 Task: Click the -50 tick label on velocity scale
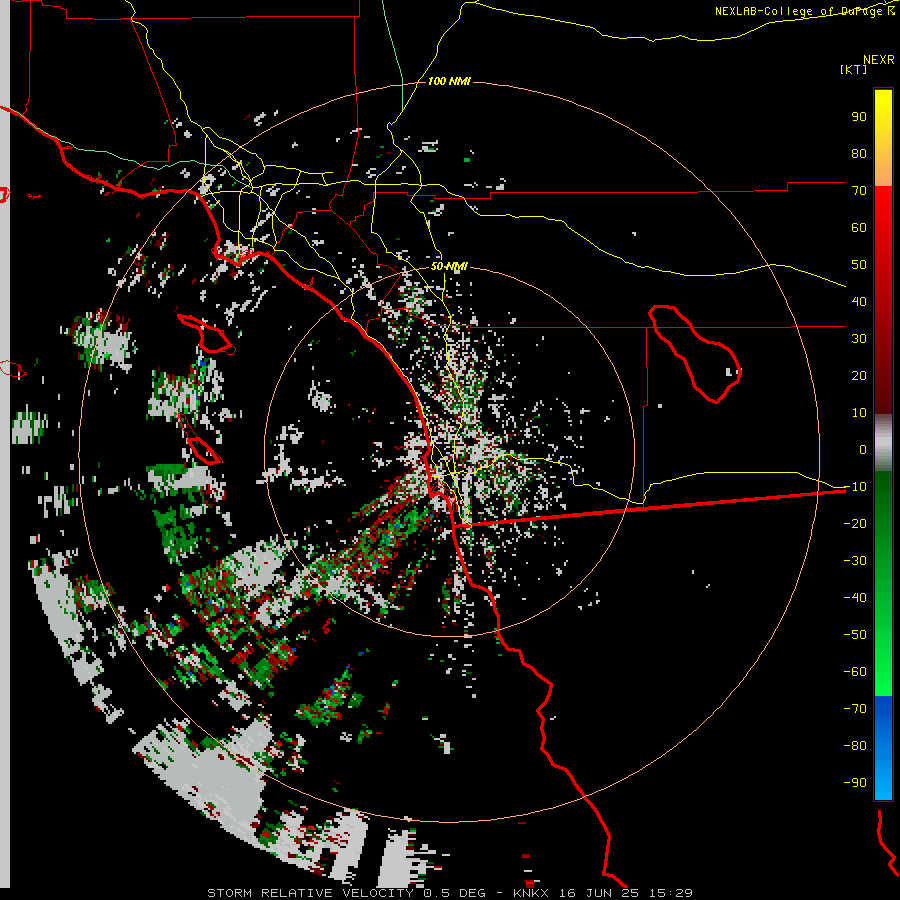[855, 635]
